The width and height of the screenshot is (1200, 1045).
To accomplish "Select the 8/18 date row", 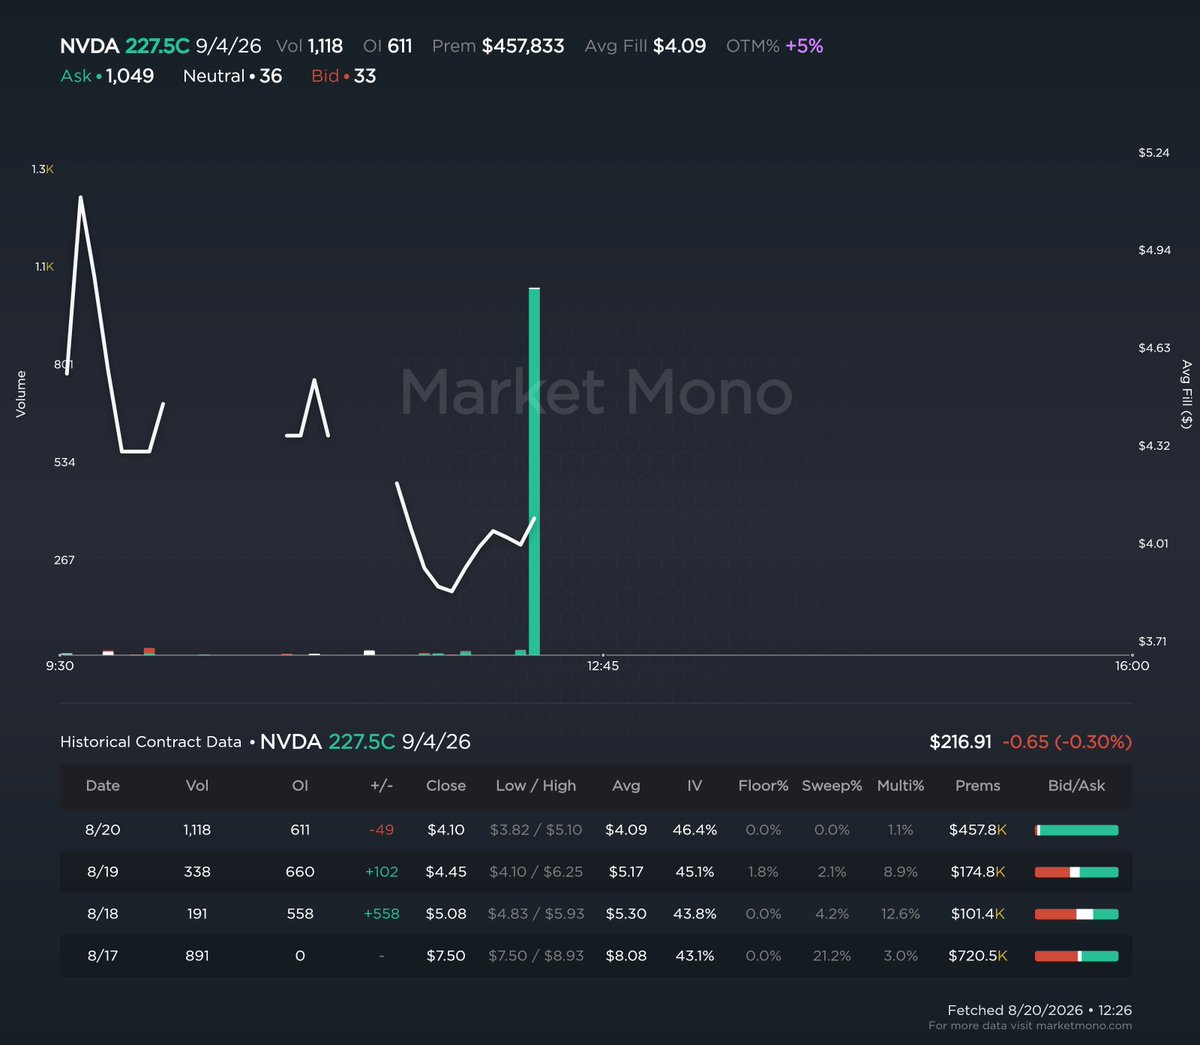I will [x=596, y=914].
